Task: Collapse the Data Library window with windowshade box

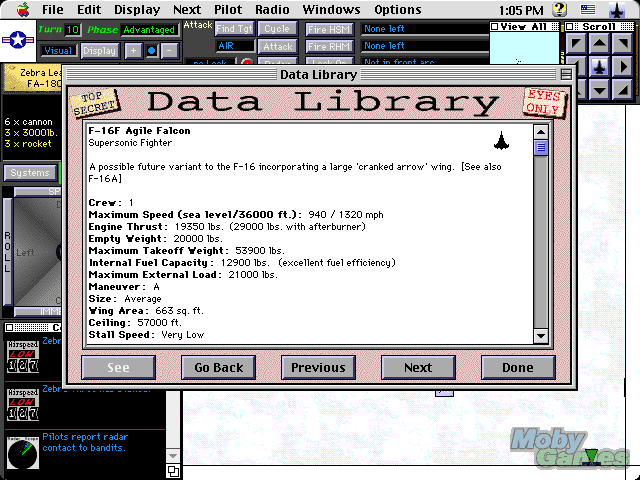Action: pyautogui.click(x=566, y=75)
